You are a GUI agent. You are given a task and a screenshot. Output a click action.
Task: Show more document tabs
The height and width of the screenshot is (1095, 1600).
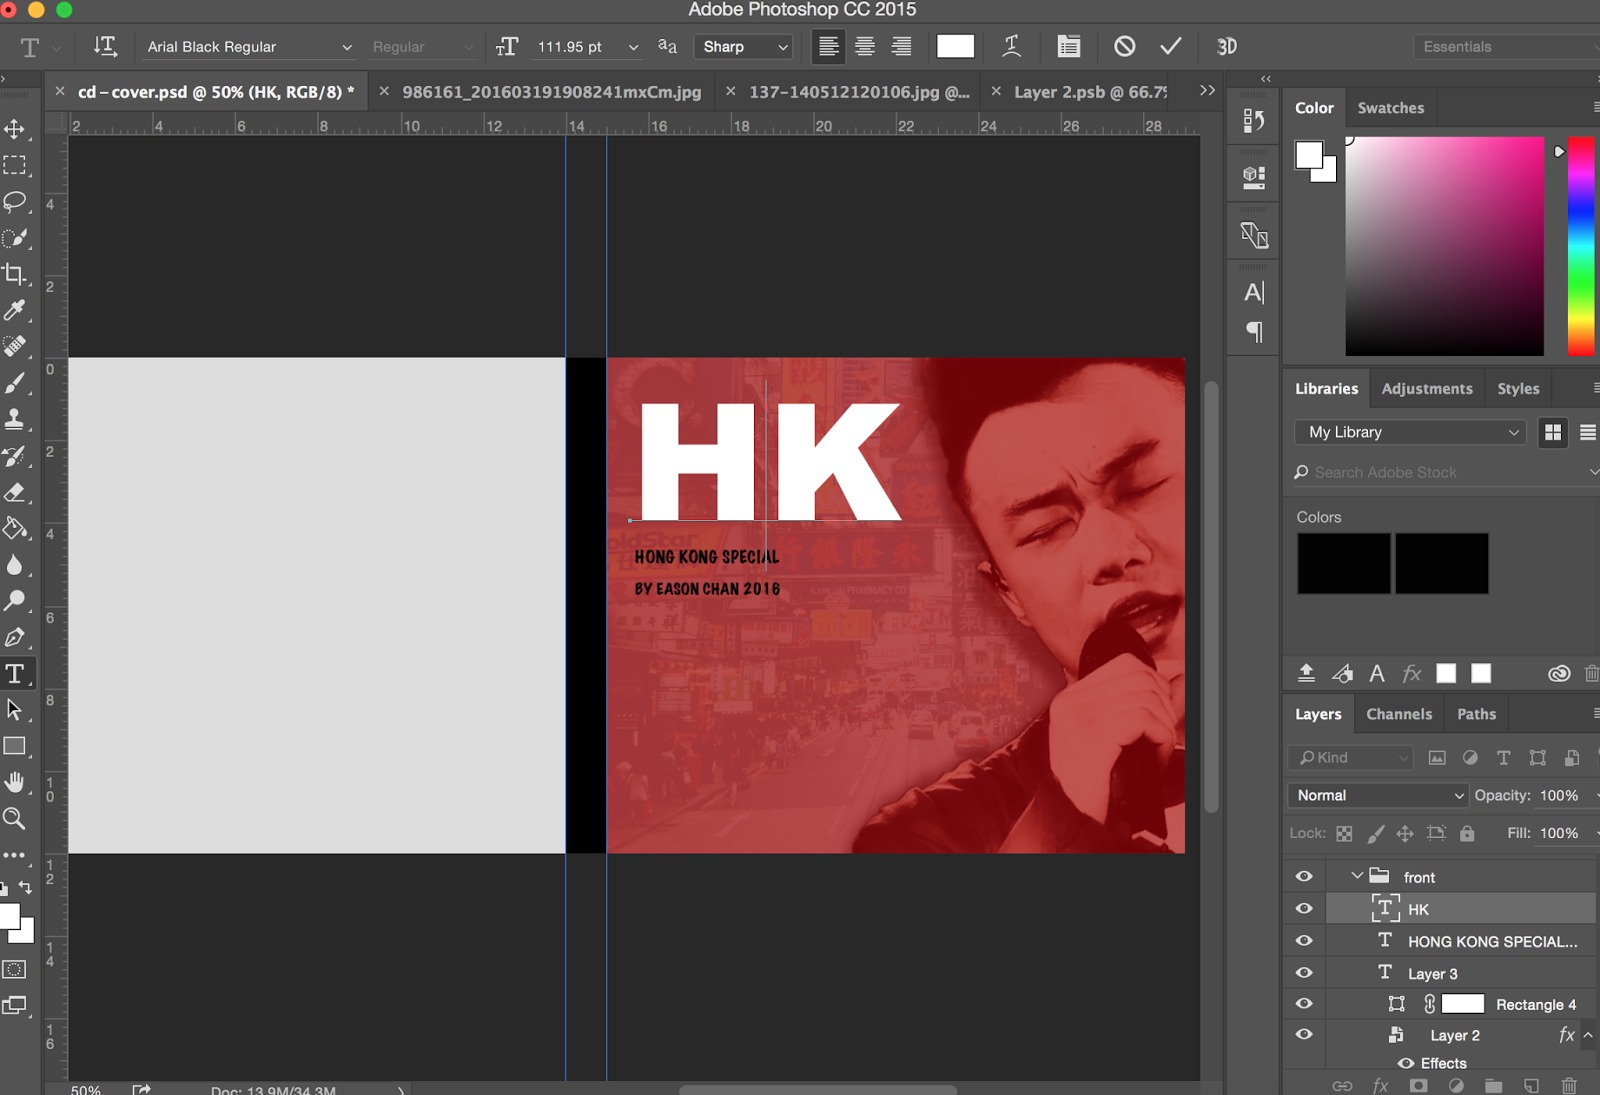pyautogui.click(x=1207, y=90)
